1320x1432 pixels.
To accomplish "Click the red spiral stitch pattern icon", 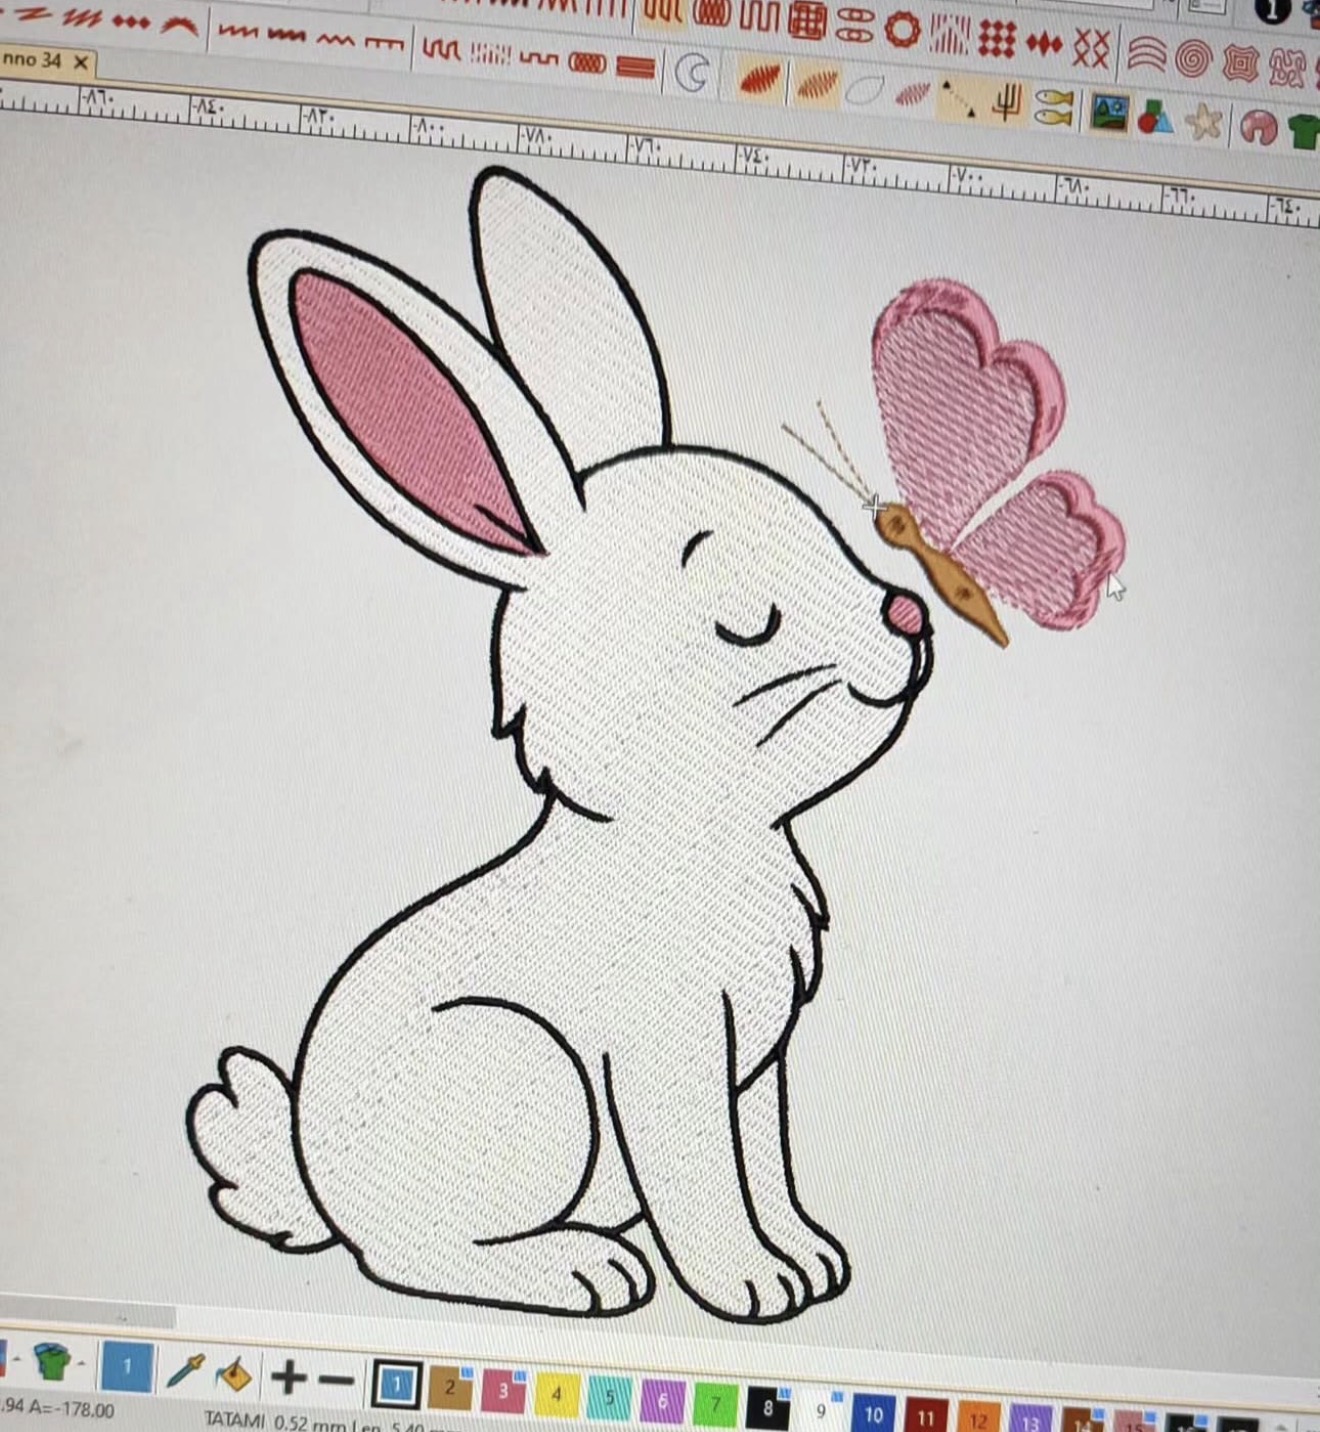I will (x=1194, y=59).
